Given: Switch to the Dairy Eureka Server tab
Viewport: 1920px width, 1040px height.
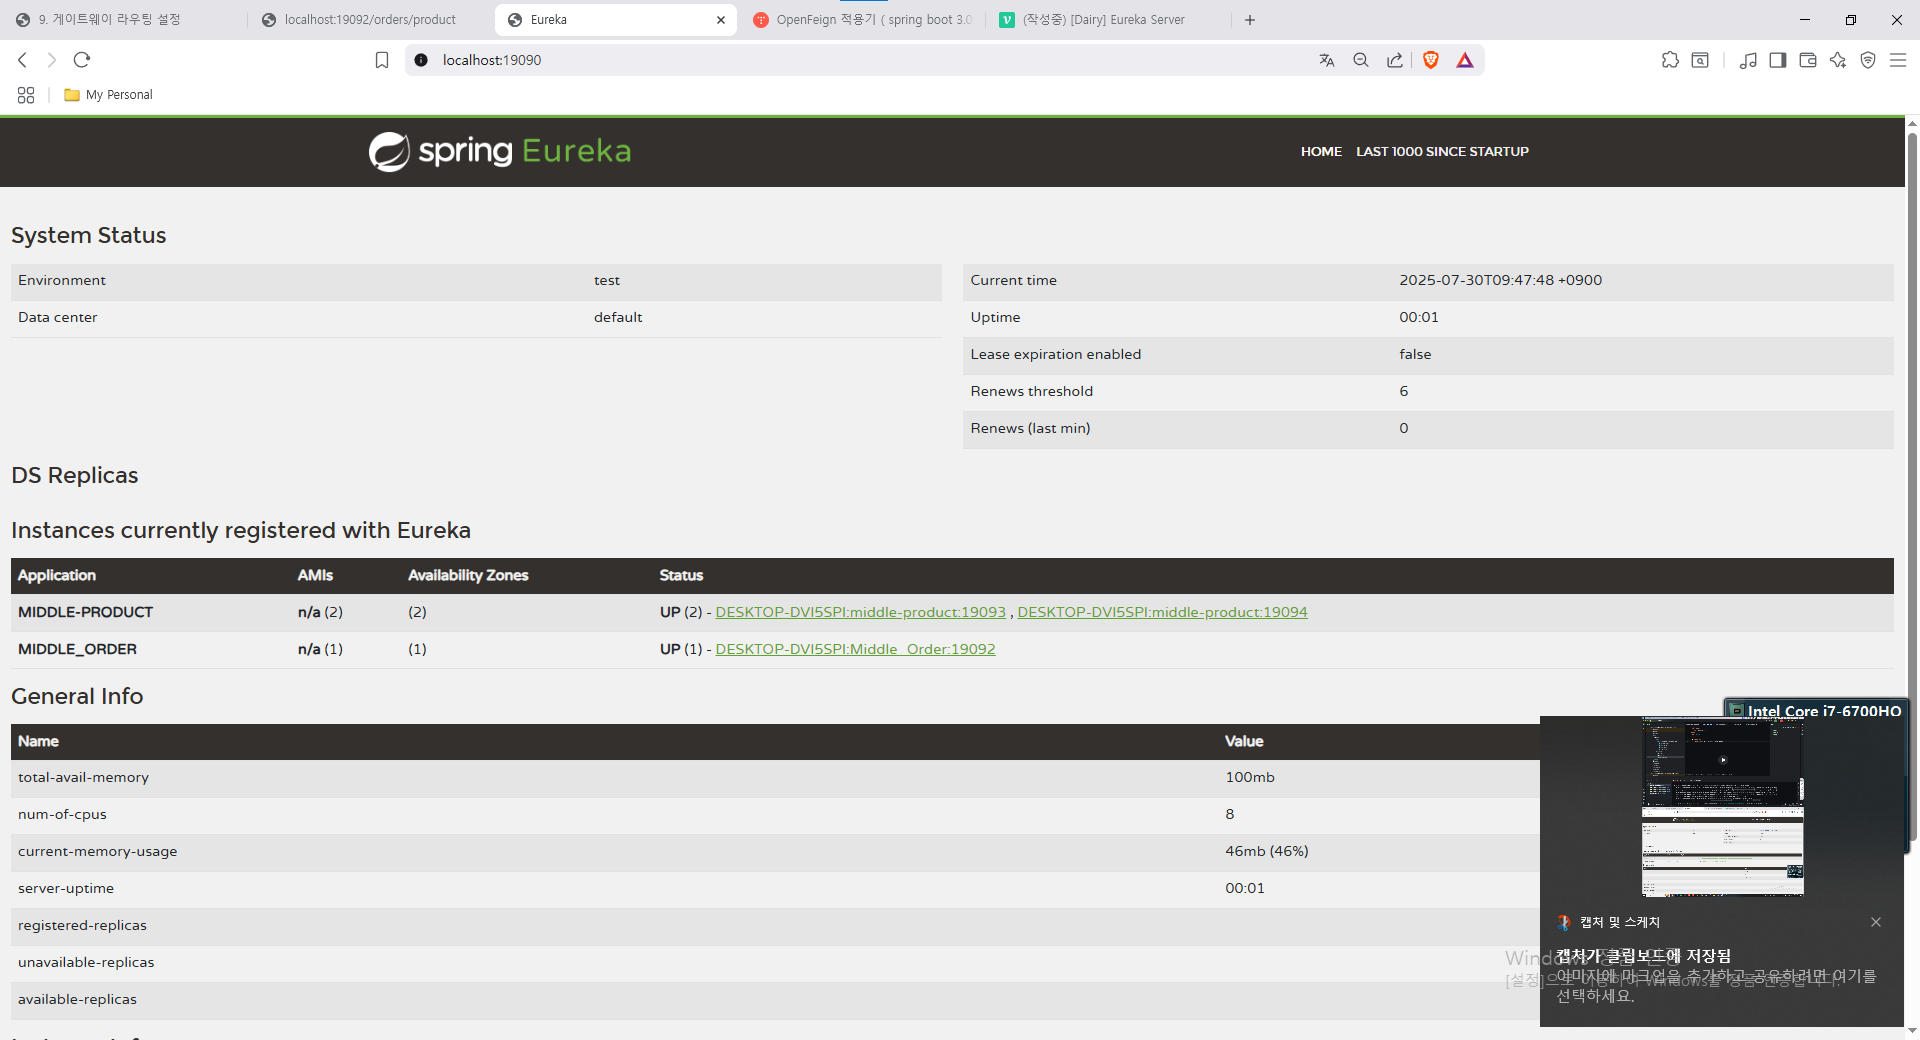Looking at the screenshot, I should (x=1109, y=20).
